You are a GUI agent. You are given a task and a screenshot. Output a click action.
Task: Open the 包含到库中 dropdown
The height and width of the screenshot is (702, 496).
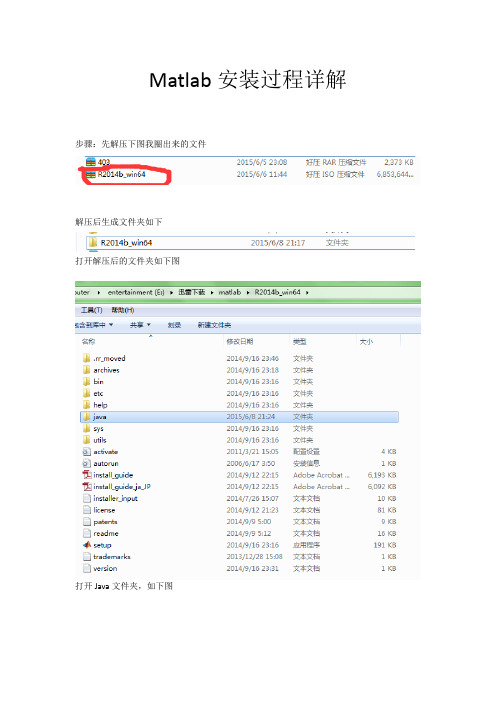tap(94, 325)
